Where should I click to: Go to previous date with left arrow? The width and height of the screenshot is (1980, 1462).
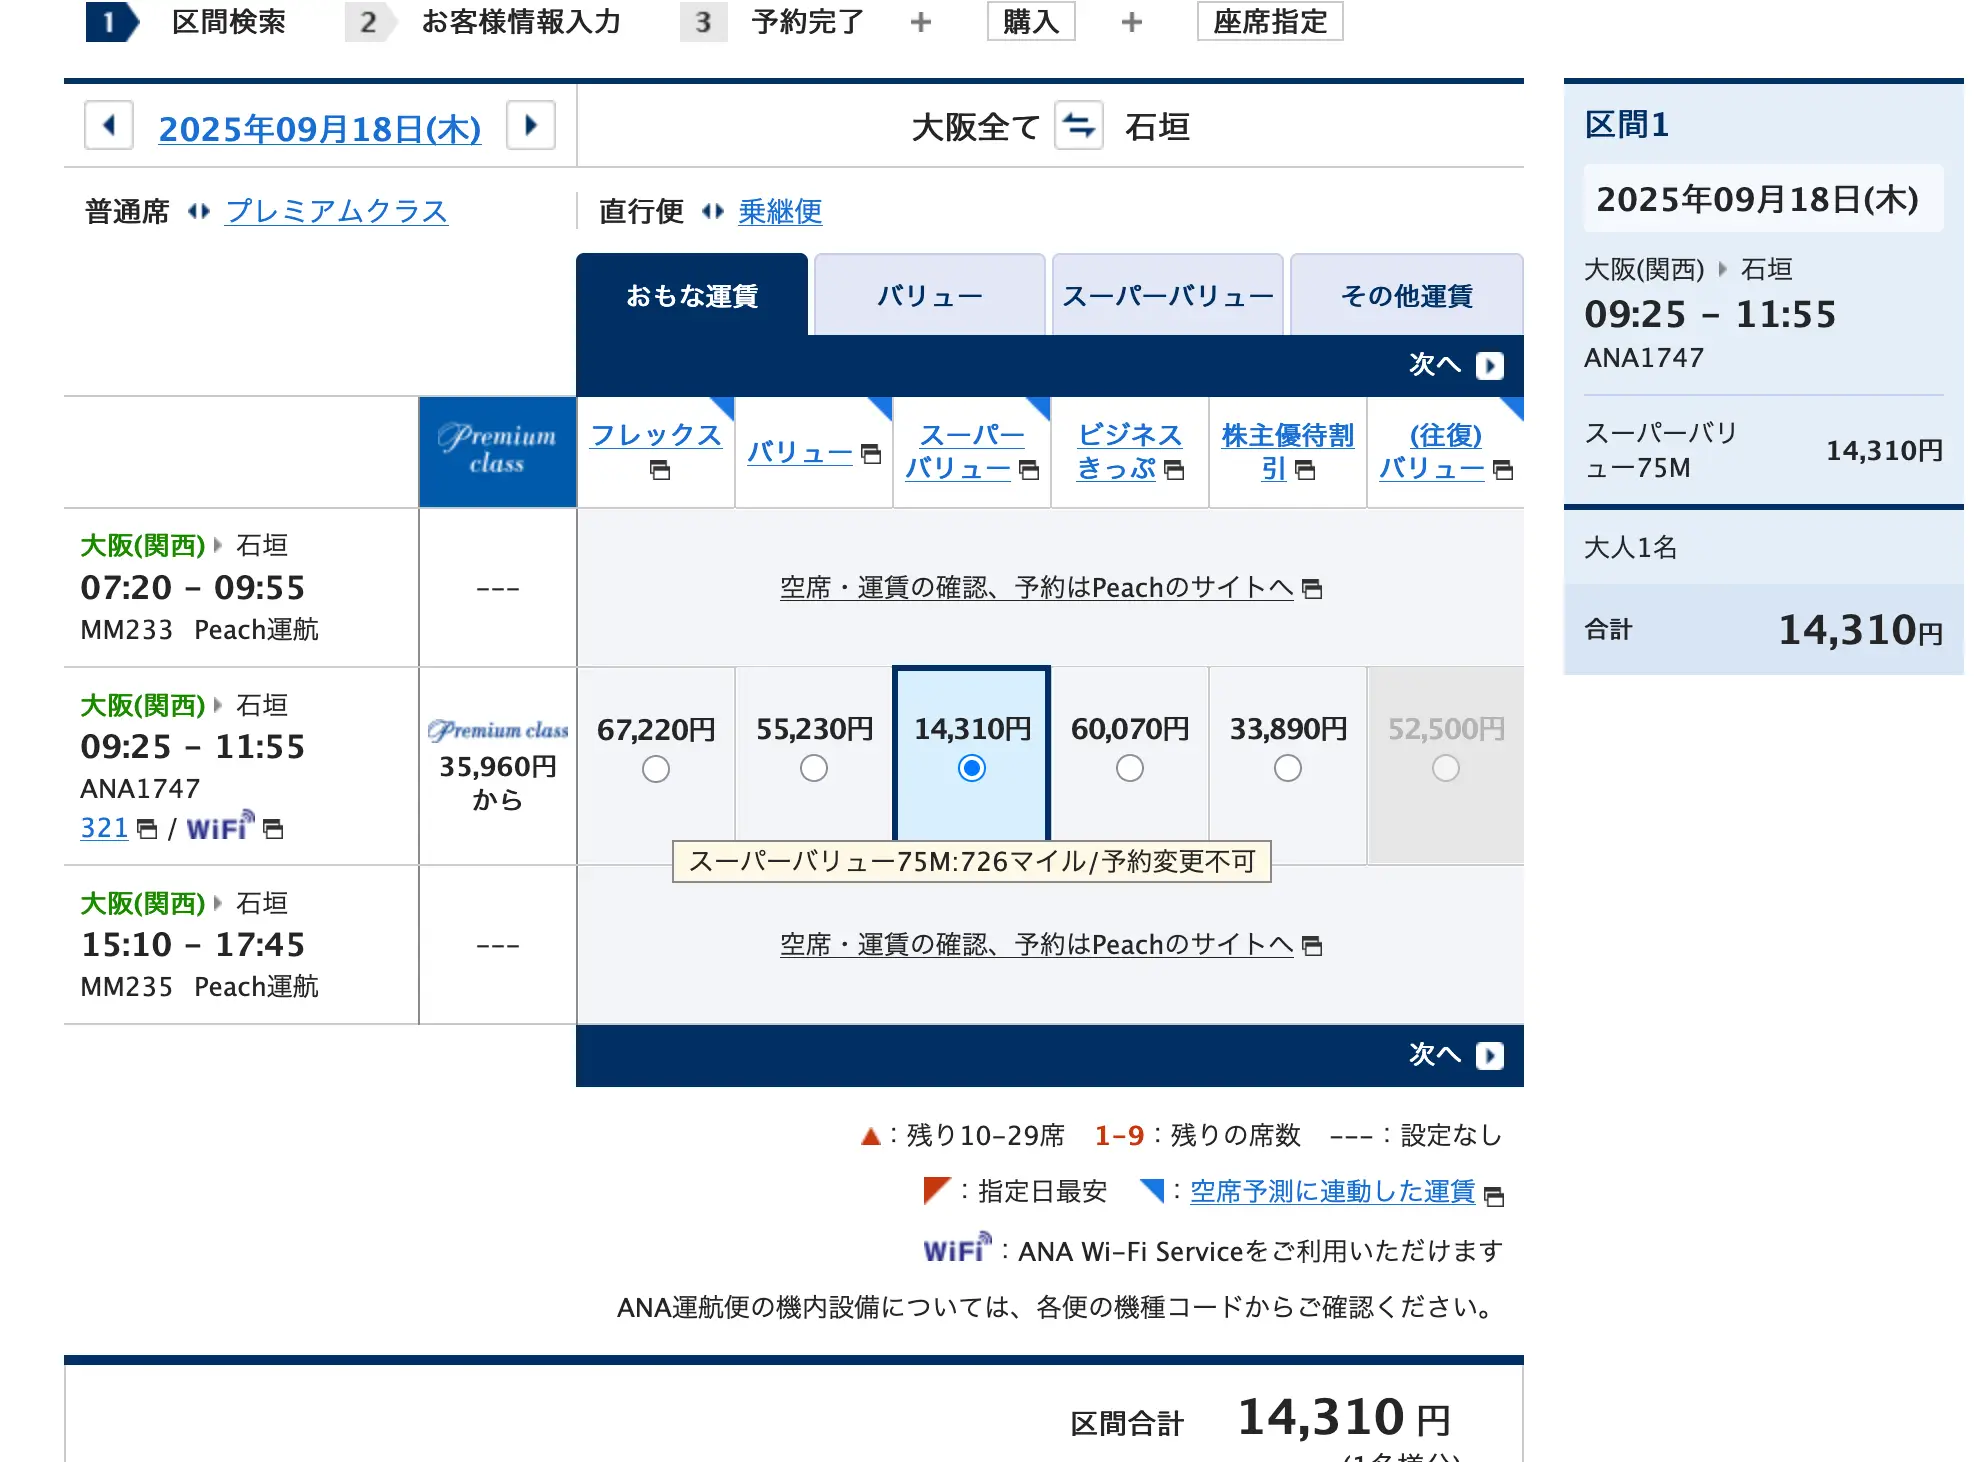[109, 127]
